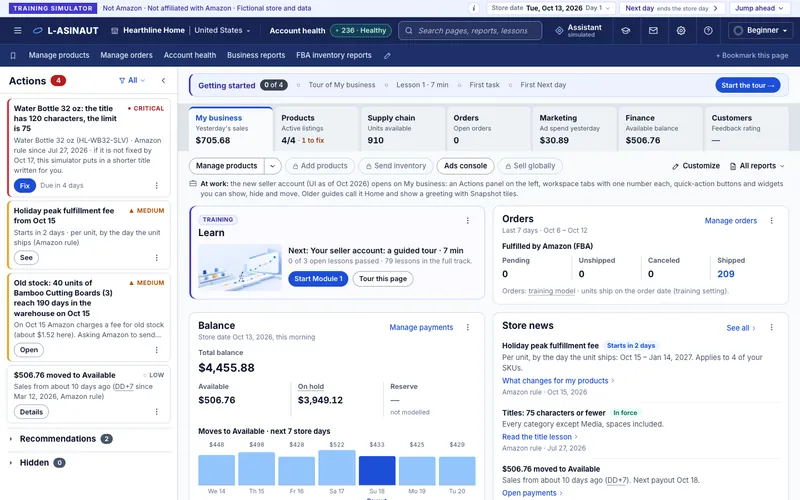
Task: Open the Manage products split-button arrow
Action: [272, 166]
